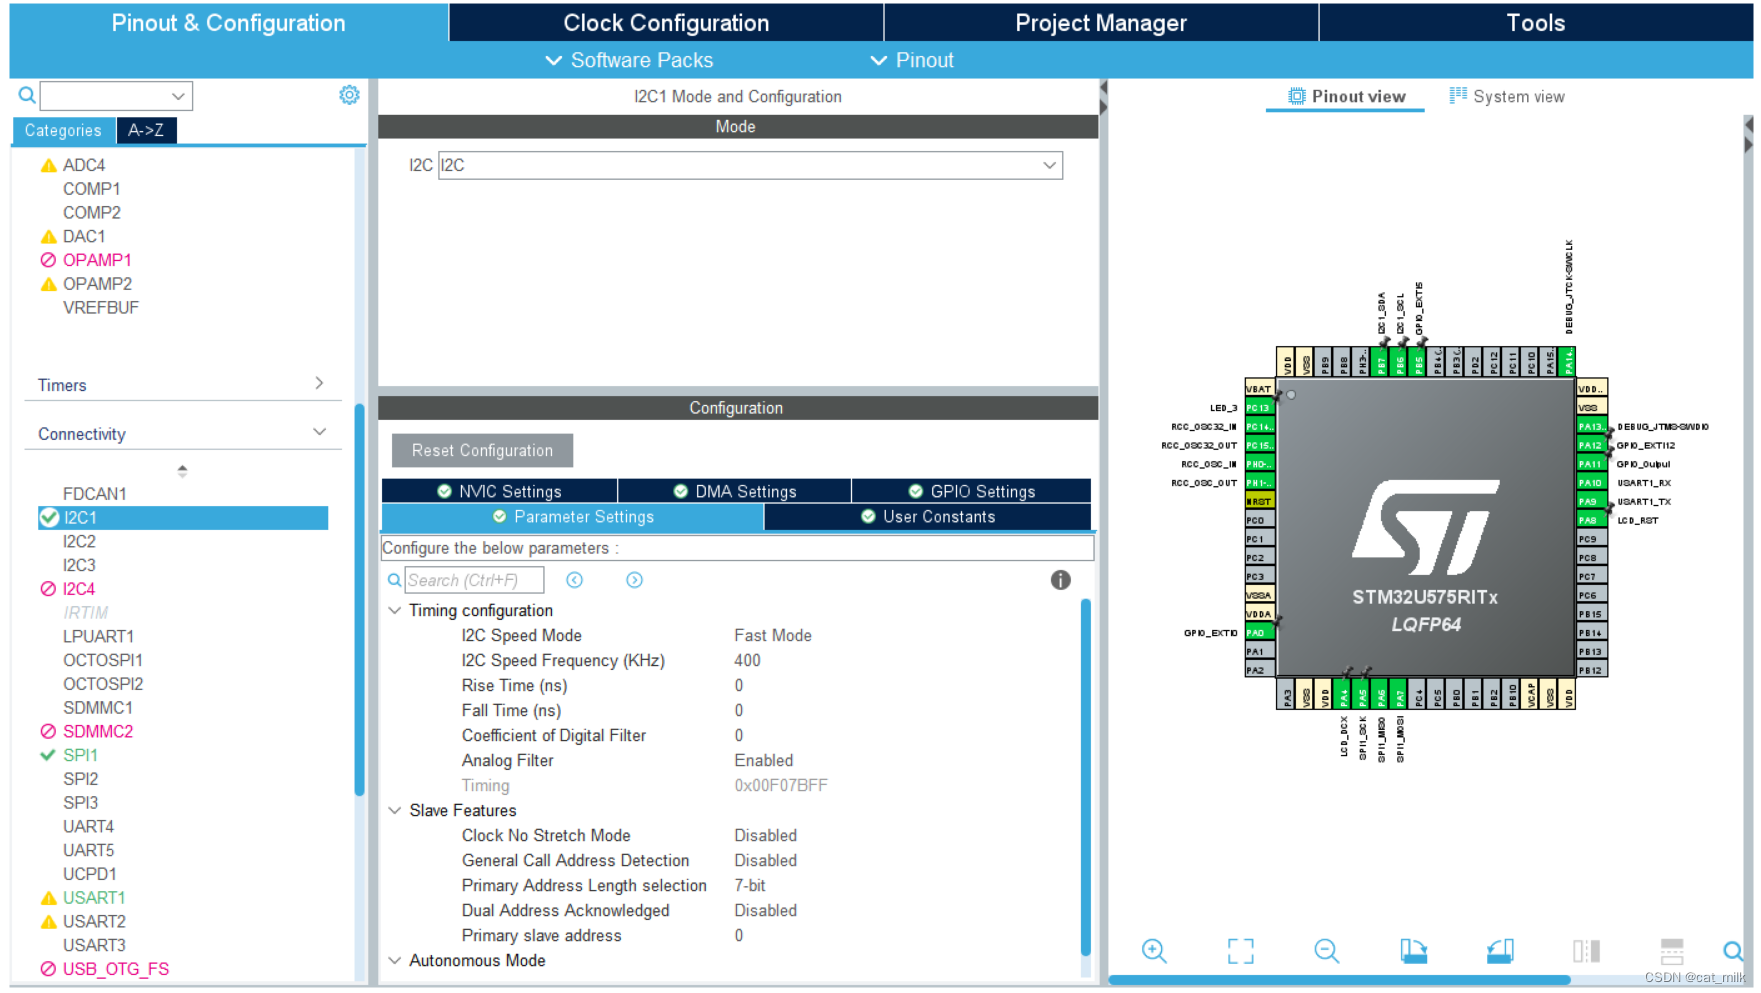The width and height of the screenshot is (1761, 993).
Task: Click the Reset Configuration button
Action: point(482,450)
